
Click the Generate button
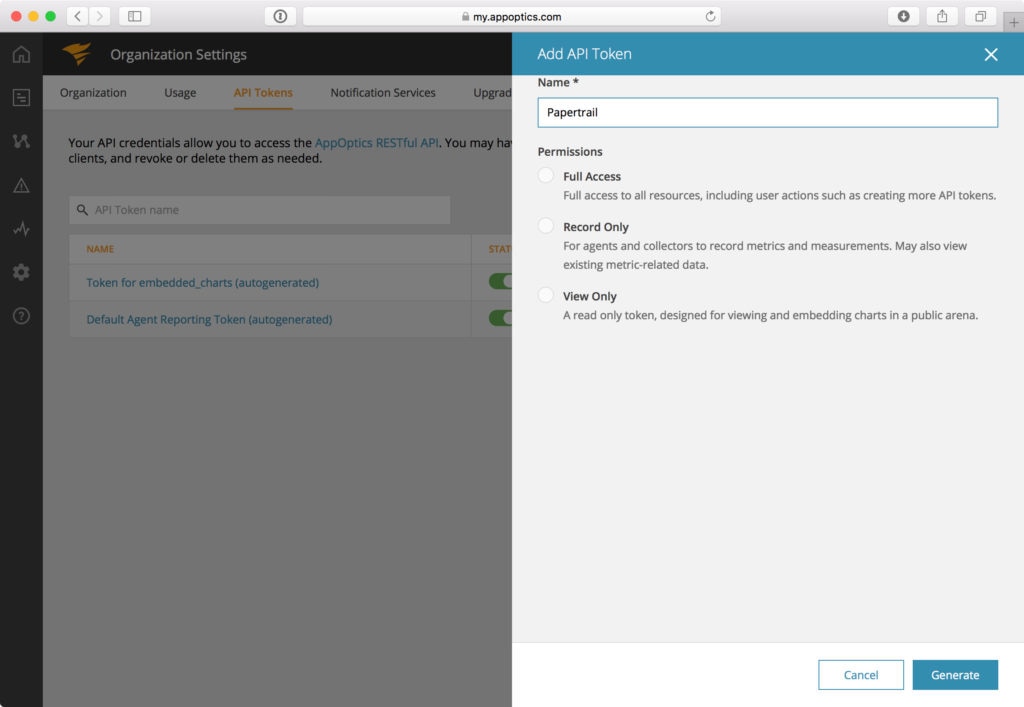(x=955, y=675)
